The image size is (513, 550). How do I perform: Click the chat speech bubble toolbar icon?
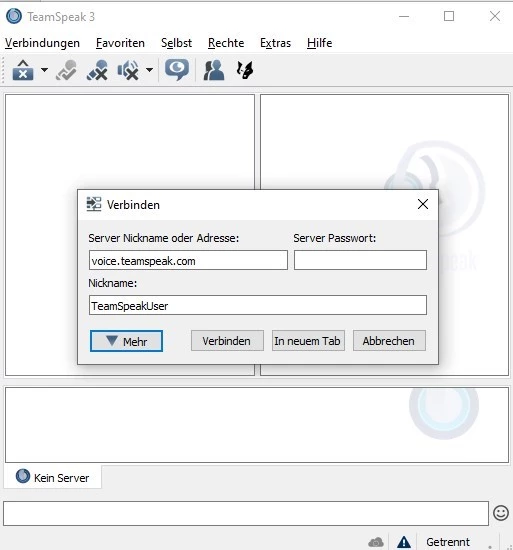pyautogui.click(x=177, y=70)
